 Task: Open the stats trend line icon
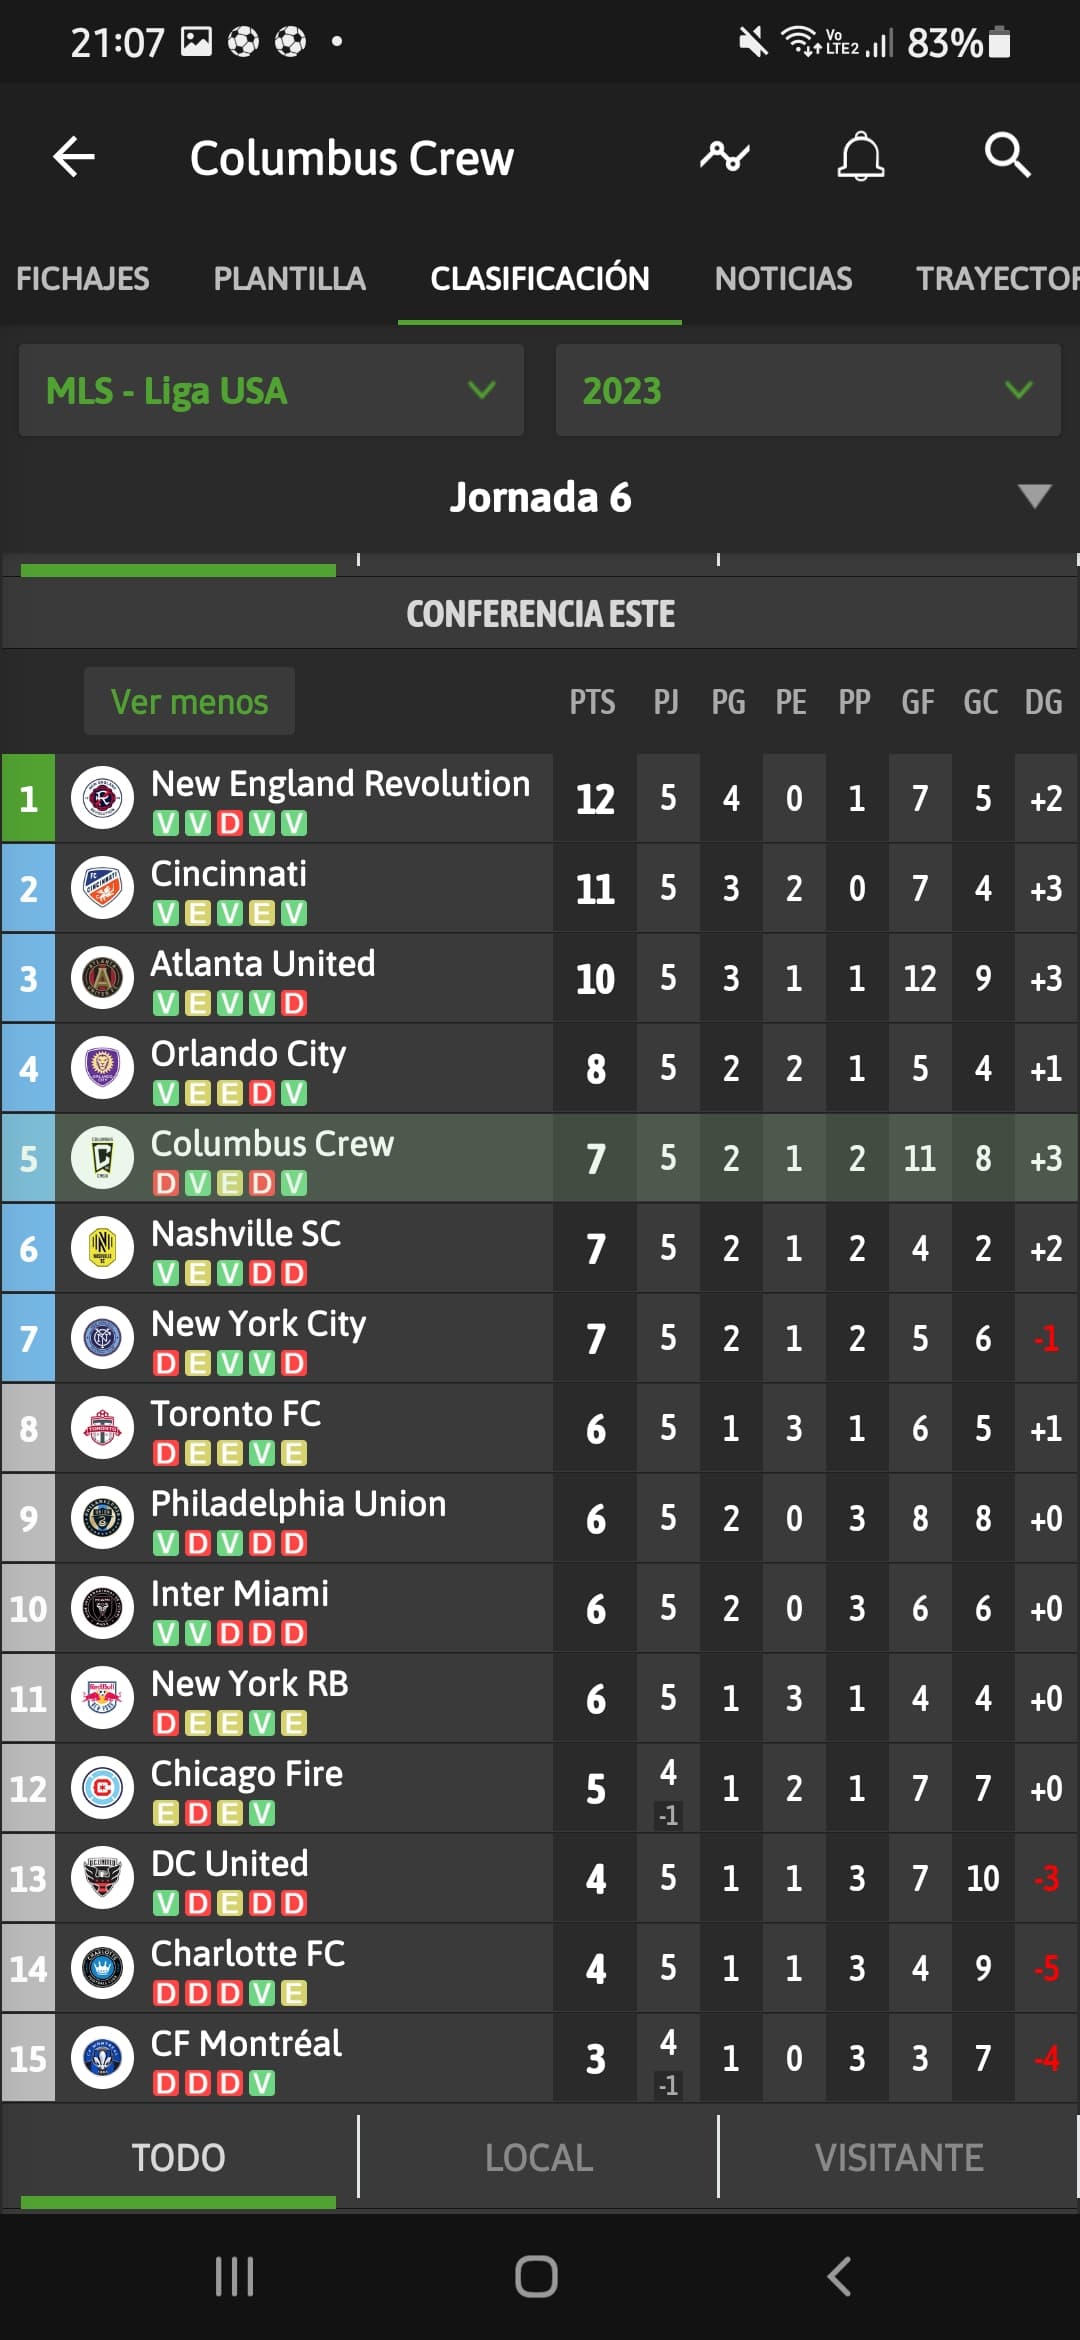click(x=725, y=157)
